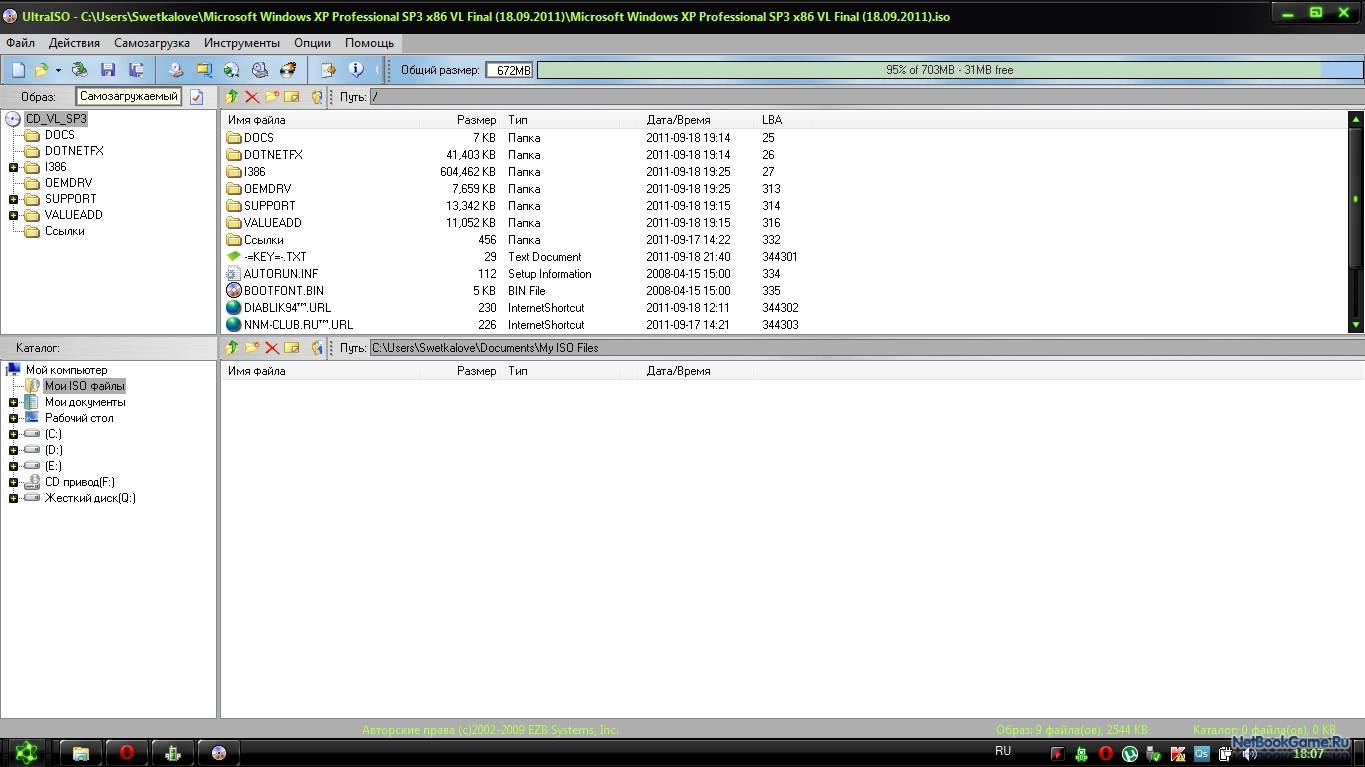Click the Save As toolbar icon

click(x=136, y=70)
